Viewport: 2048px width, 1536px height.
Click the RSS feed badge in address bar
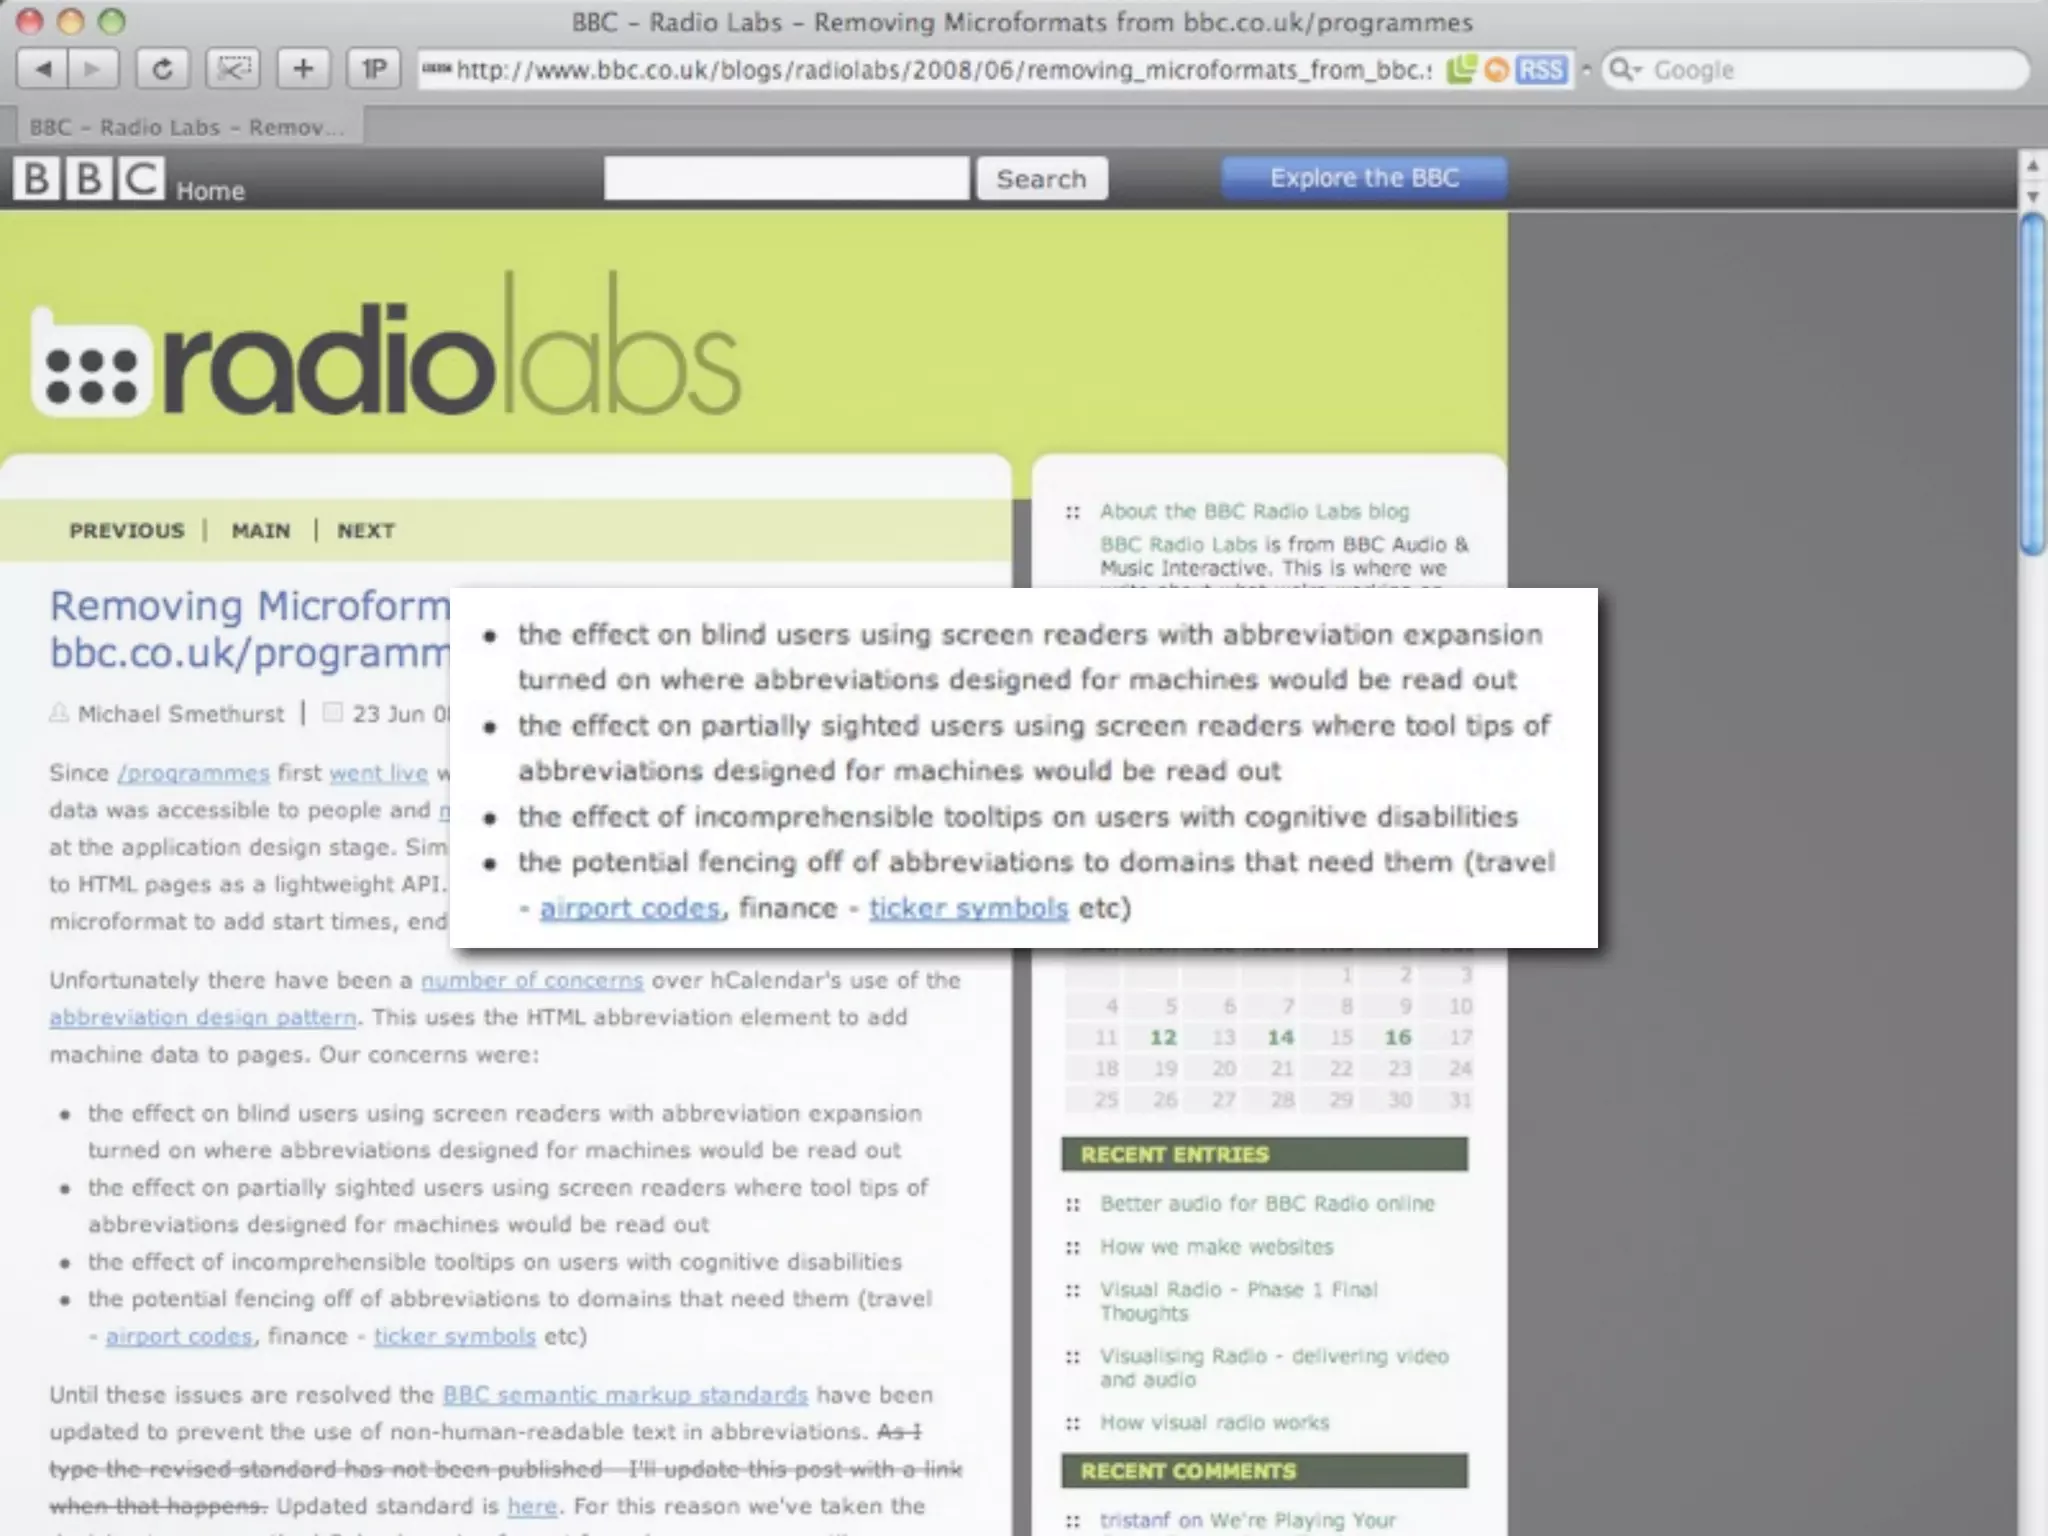point(1541,70)
